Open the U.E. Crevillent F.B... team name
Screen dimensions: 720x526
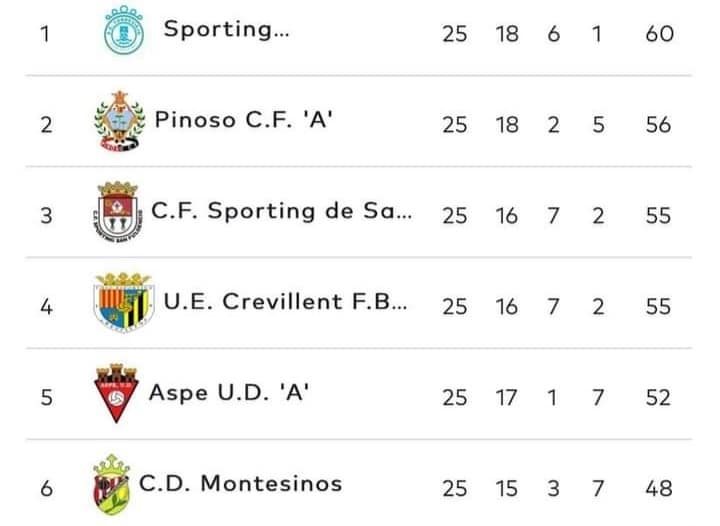click(286, 302)
